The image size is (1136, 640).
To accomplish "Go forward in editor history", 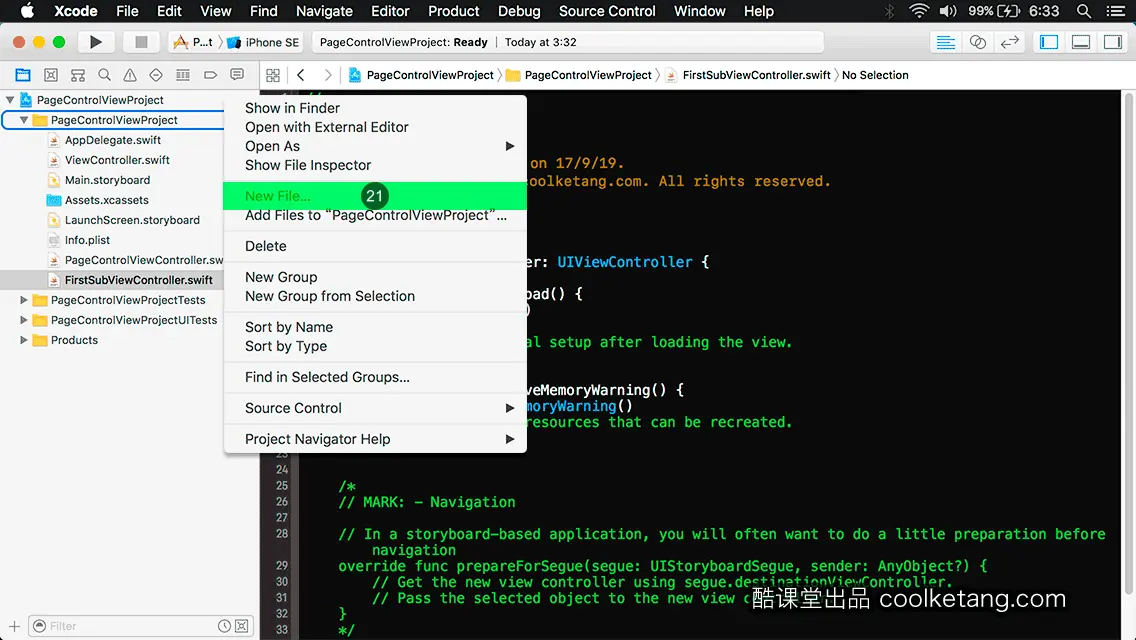I will tap(328, 75).
